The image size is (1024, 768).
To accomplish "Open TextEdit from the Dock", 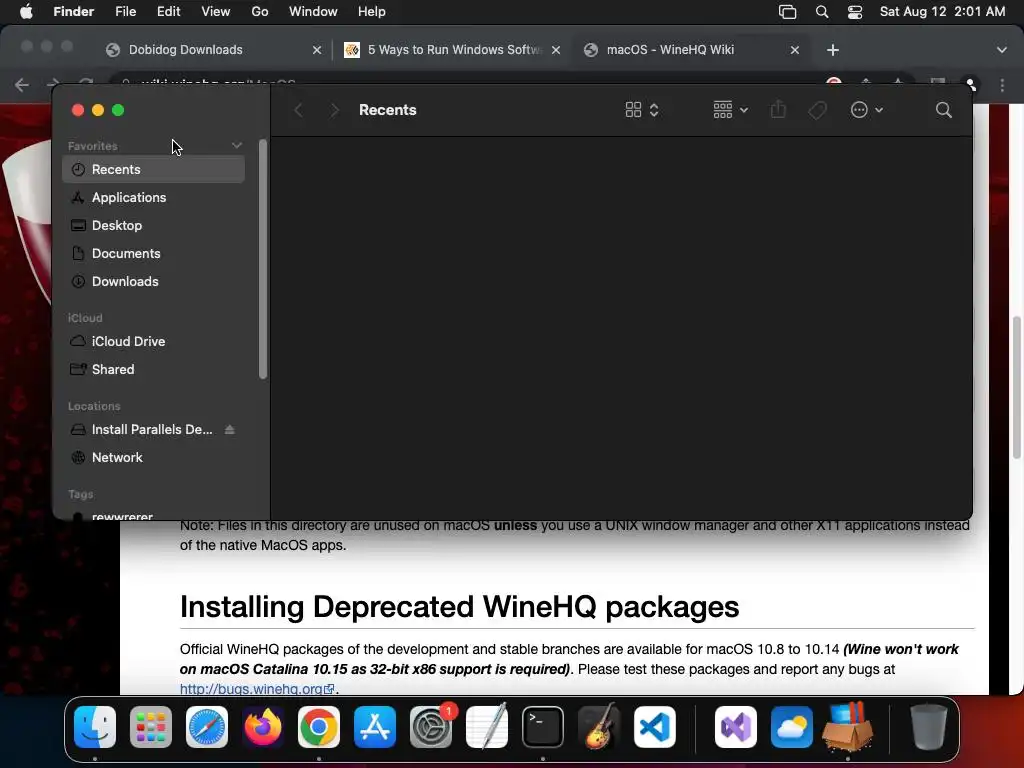I will tap(487, 727).
